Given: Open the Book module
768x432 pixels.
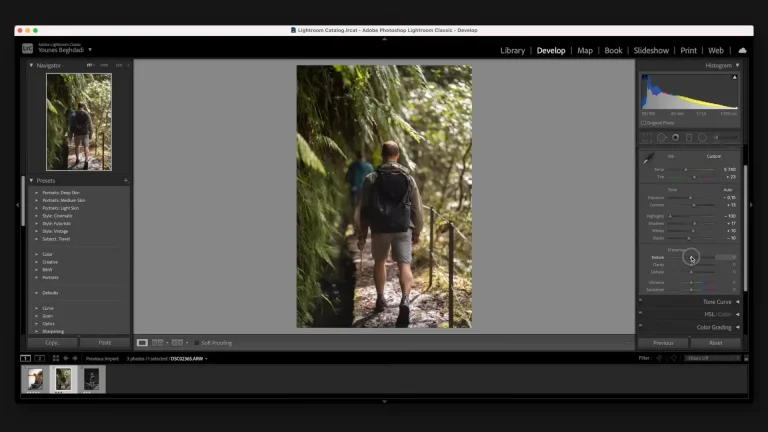Looking at the screenshot, I should click(x=613, y=50).
